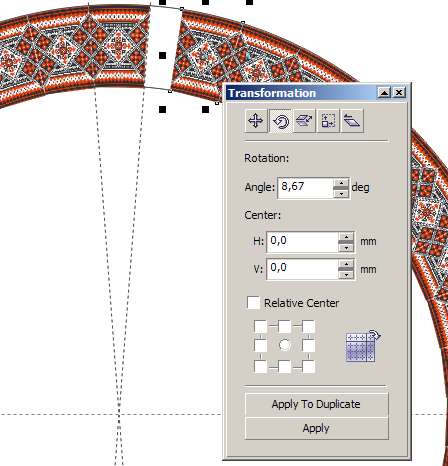Select the center anchor radio point

(284, 345)
